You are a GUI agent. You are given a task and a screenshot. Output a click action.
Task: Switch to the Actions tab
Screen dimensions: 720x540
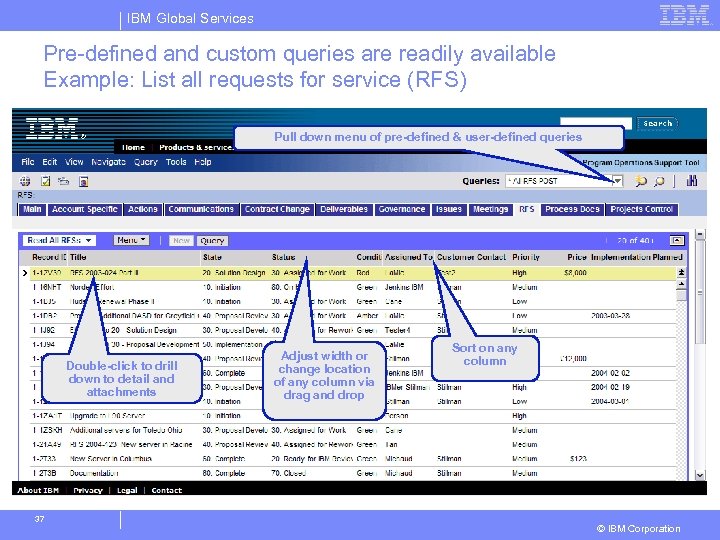tap(143, 209)
